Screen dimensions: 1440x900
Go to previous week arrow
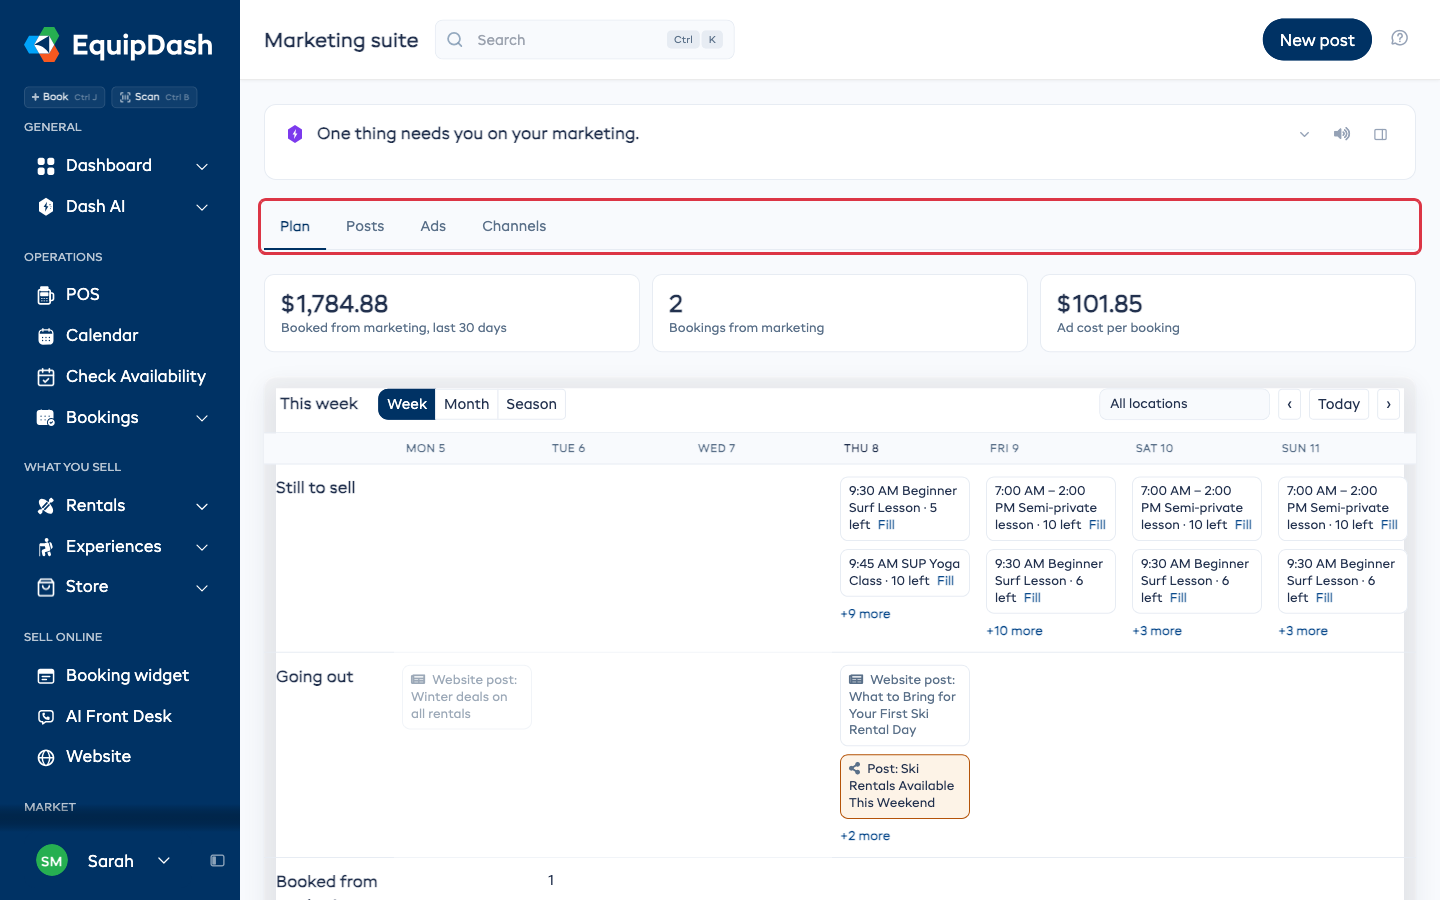point(1290,404)
